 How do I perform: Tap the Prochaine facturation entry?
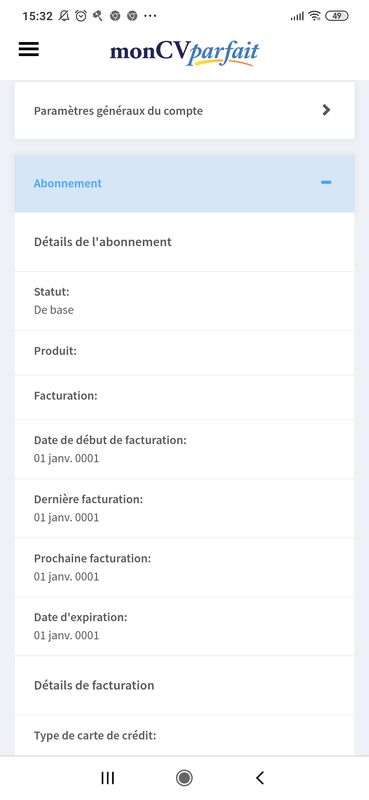point(184,567)
